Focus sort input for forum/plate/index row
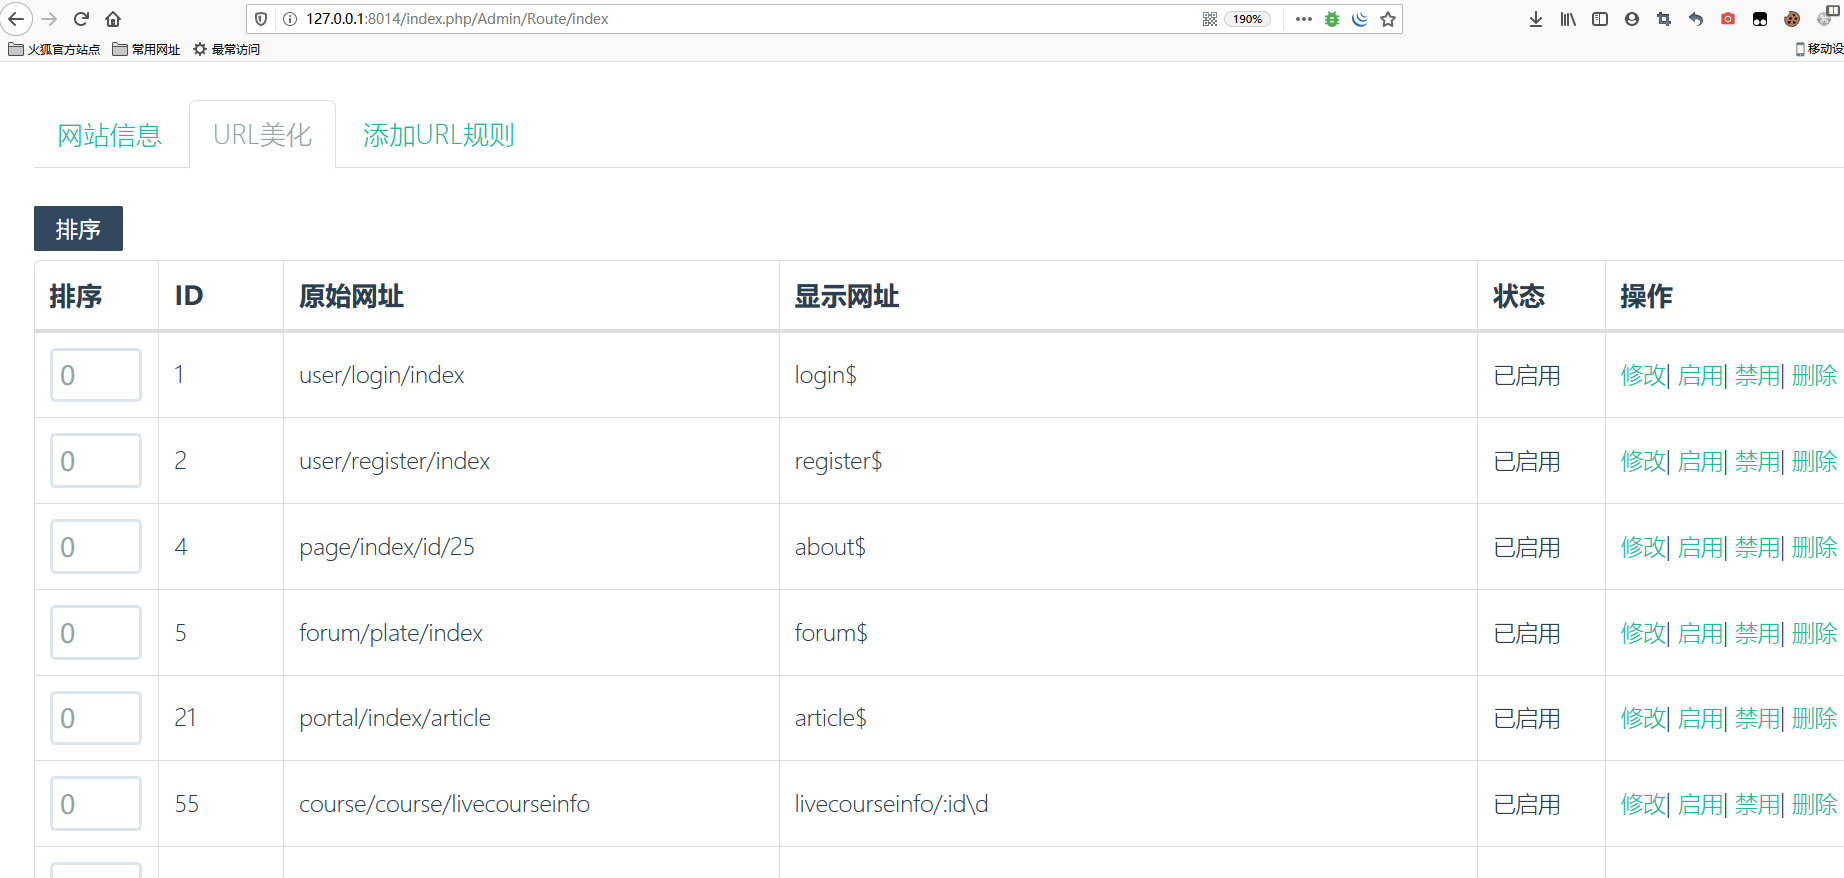Viewport: 1844px width, 878px height. (96, 633)
